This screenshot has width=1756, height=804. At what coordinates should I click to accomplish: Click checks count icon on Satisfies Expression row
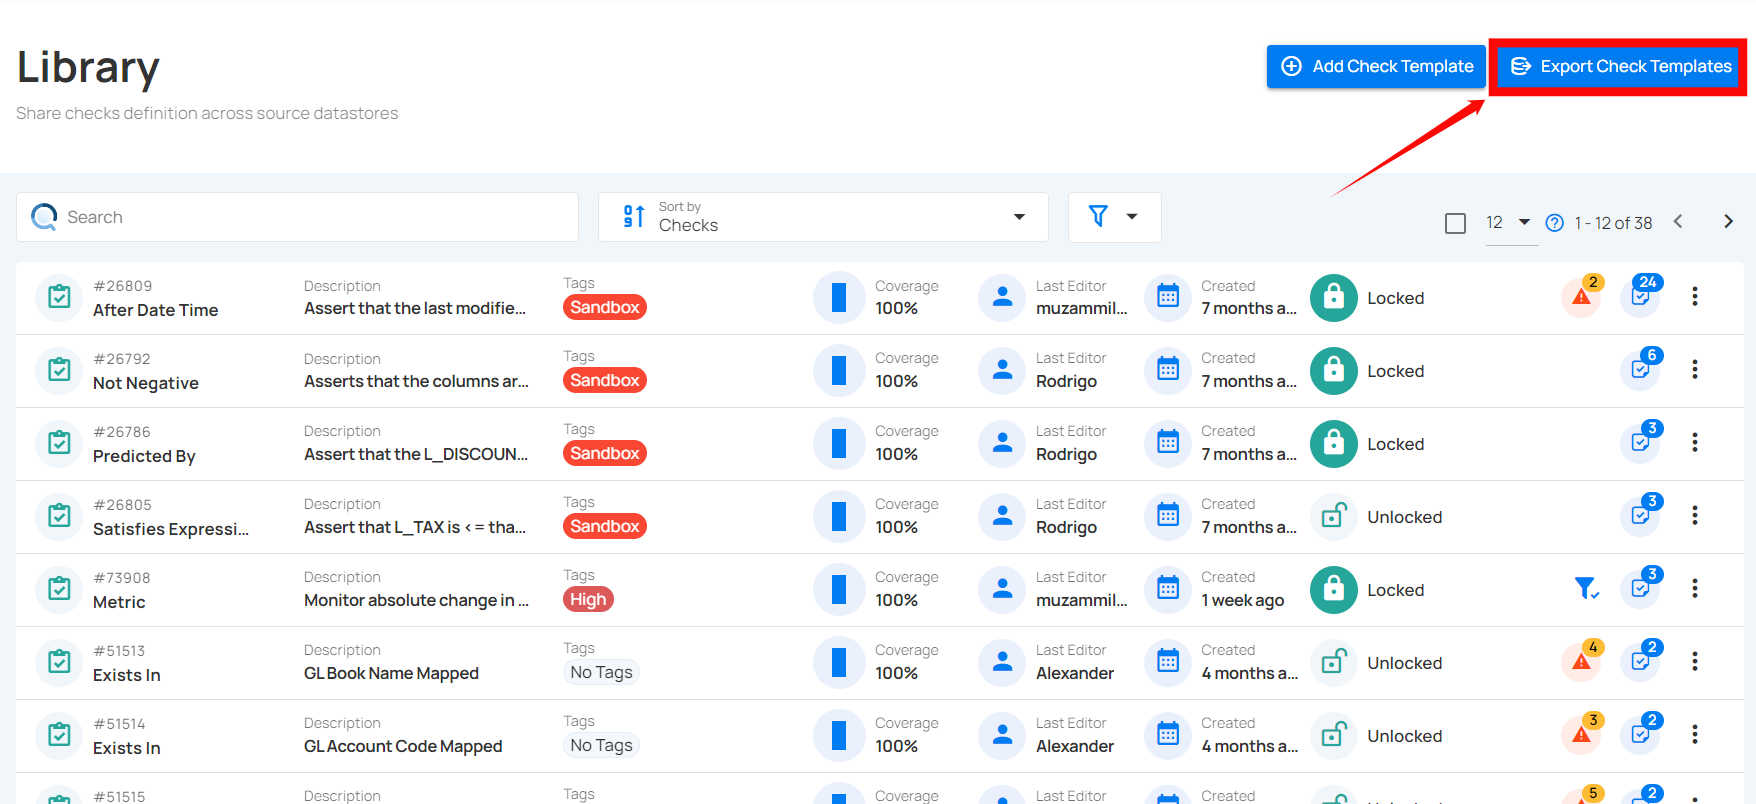pyautogui.click(x=1641, y=515)
